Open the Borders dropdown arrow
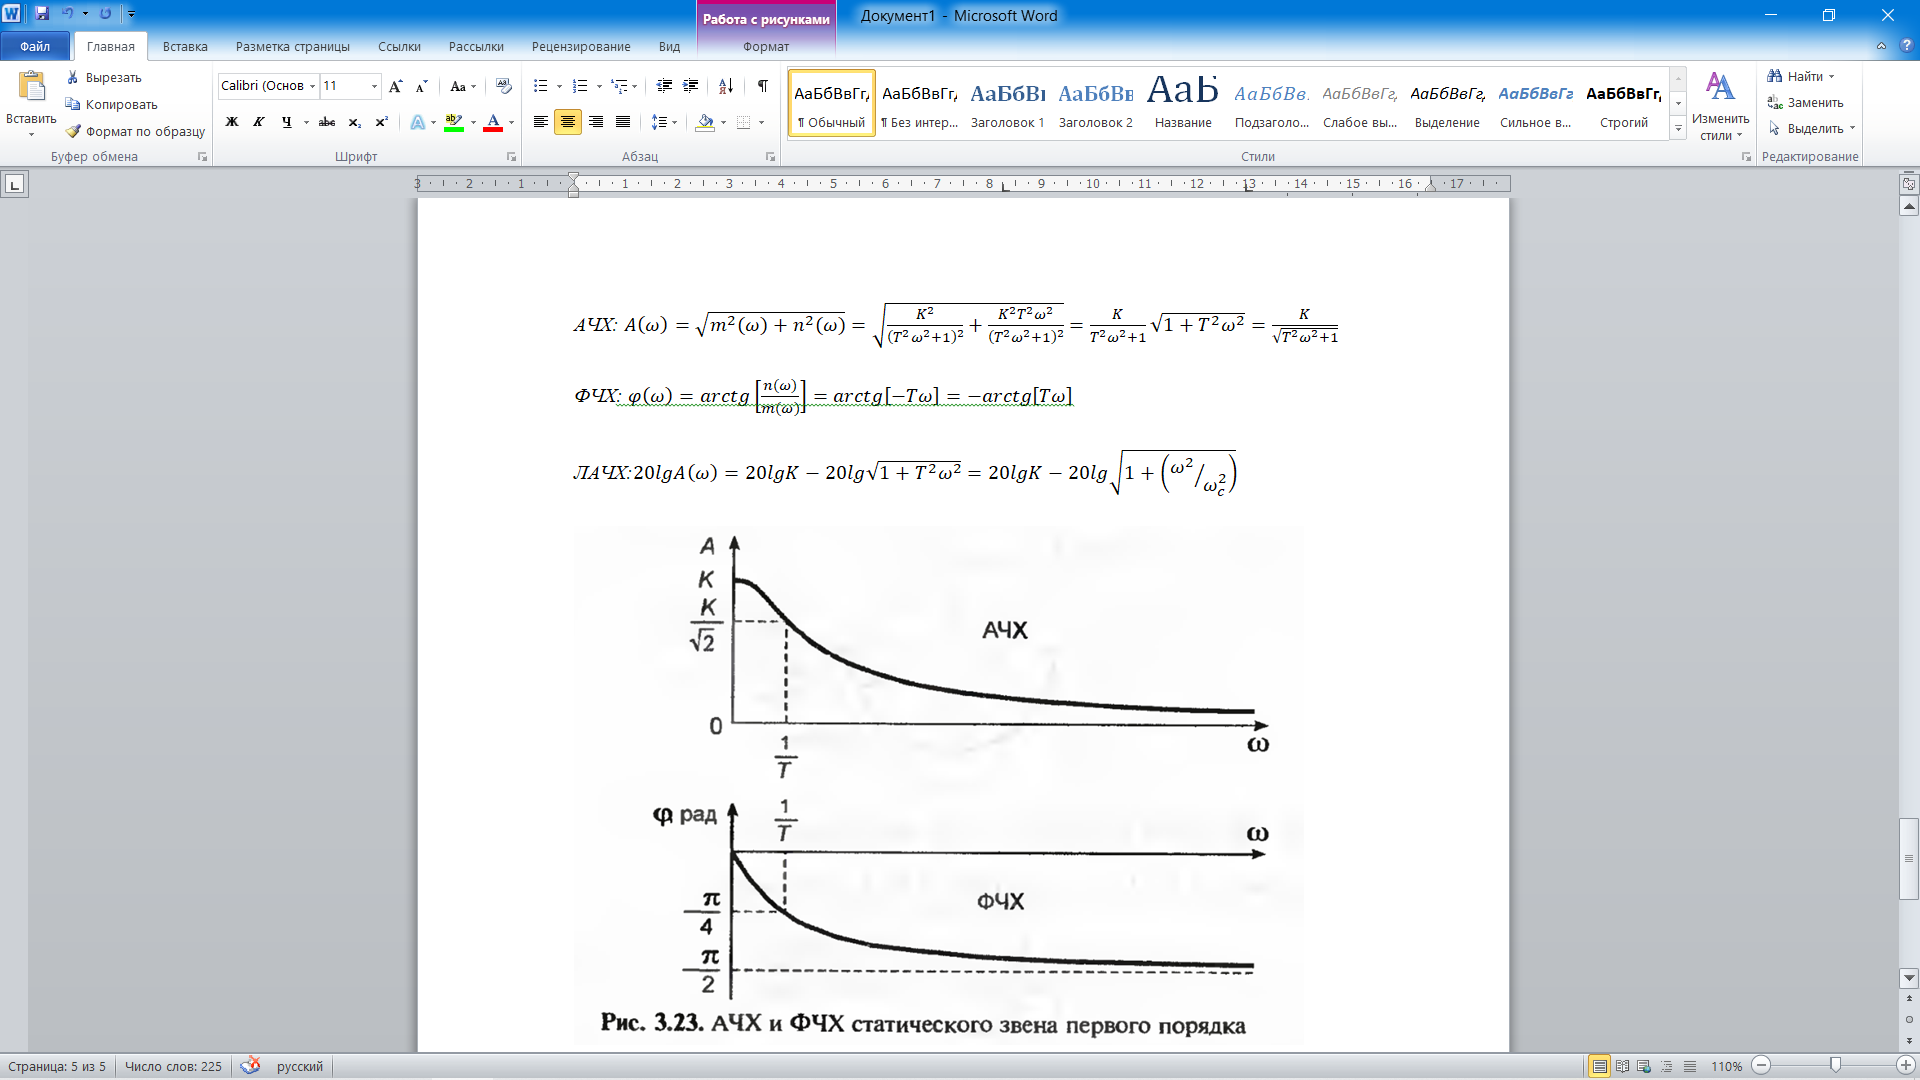Image resolution: width=1920 pixels, height=1080 pixels. click(x=762, y=122)
